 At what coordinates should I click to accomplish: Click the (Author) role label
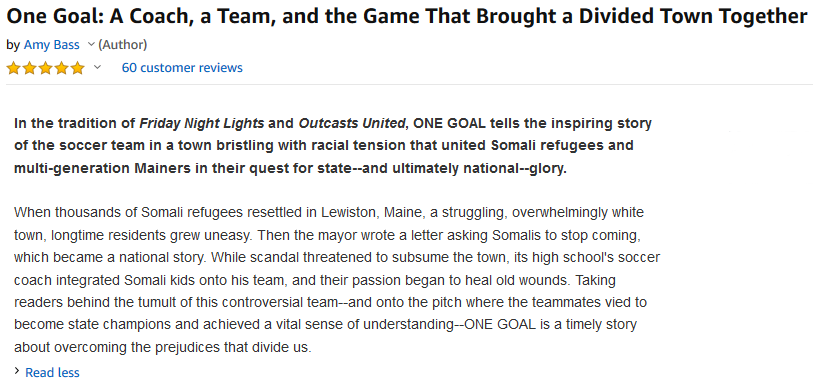tap(122, 45)
